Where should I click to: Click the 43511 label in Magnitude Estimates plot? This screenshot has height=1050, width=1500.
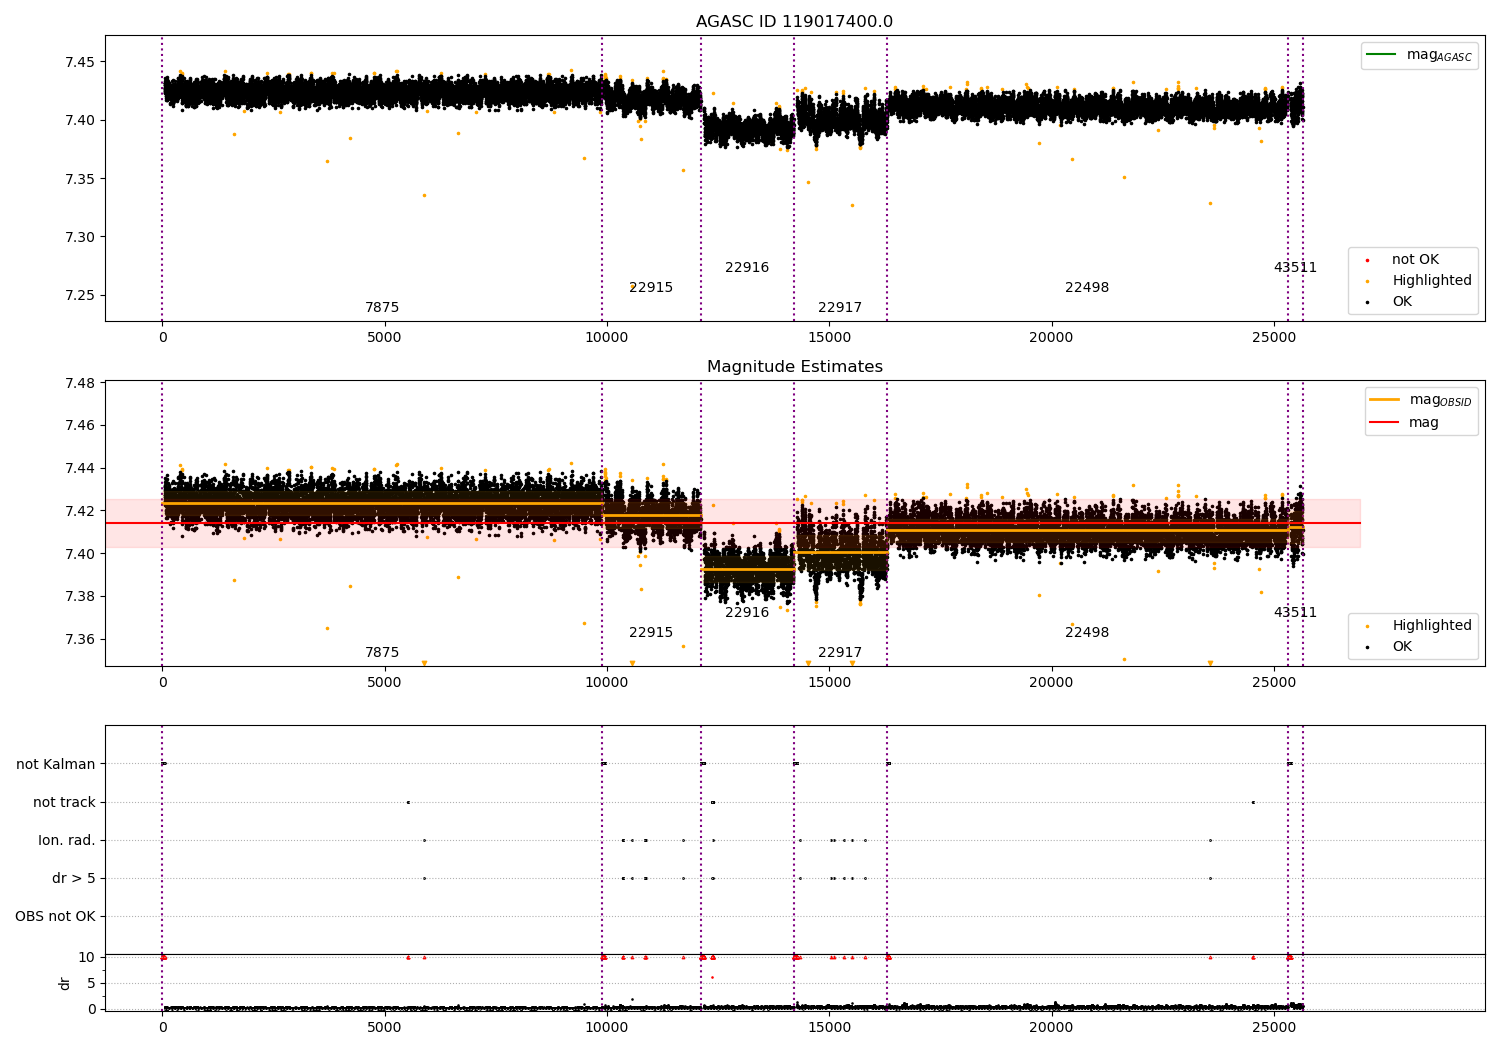(1295, 613)
